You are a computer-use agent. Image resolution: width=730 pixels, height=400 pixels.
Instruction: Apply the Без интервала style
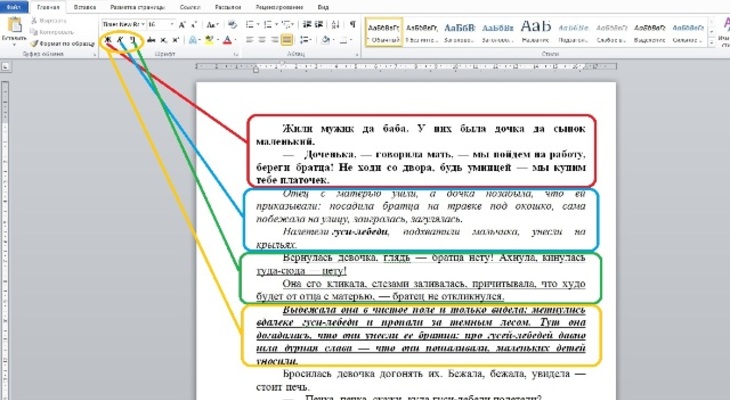421,32
